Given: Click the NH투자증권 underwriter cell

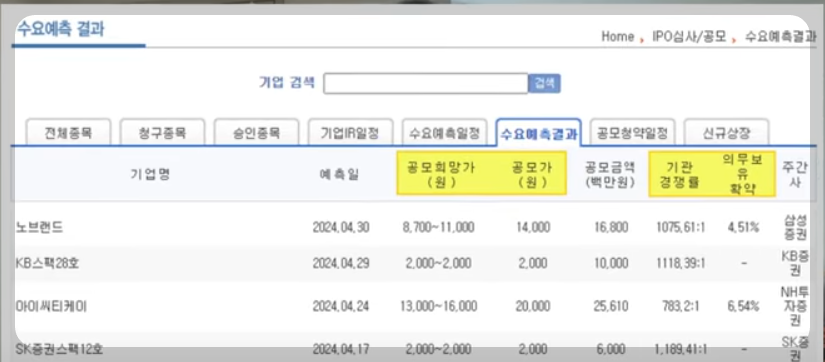Looking at the screenshot, I should [x=795, y=306].
